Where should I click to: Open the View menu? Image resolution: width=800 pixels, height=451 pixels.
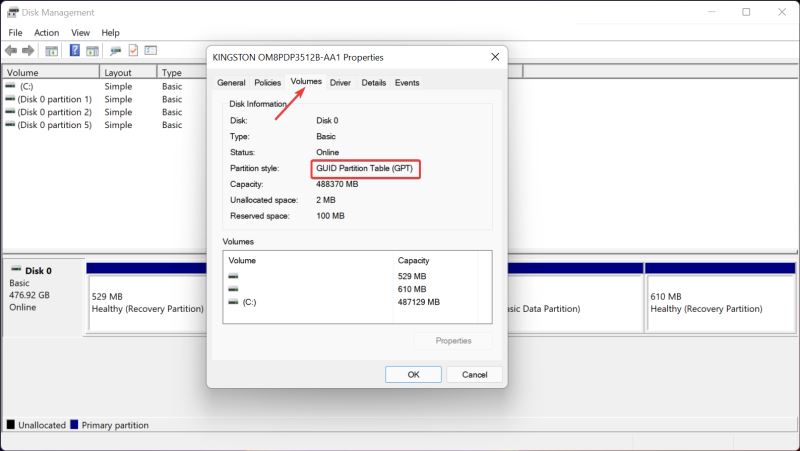tap(81, 33)
